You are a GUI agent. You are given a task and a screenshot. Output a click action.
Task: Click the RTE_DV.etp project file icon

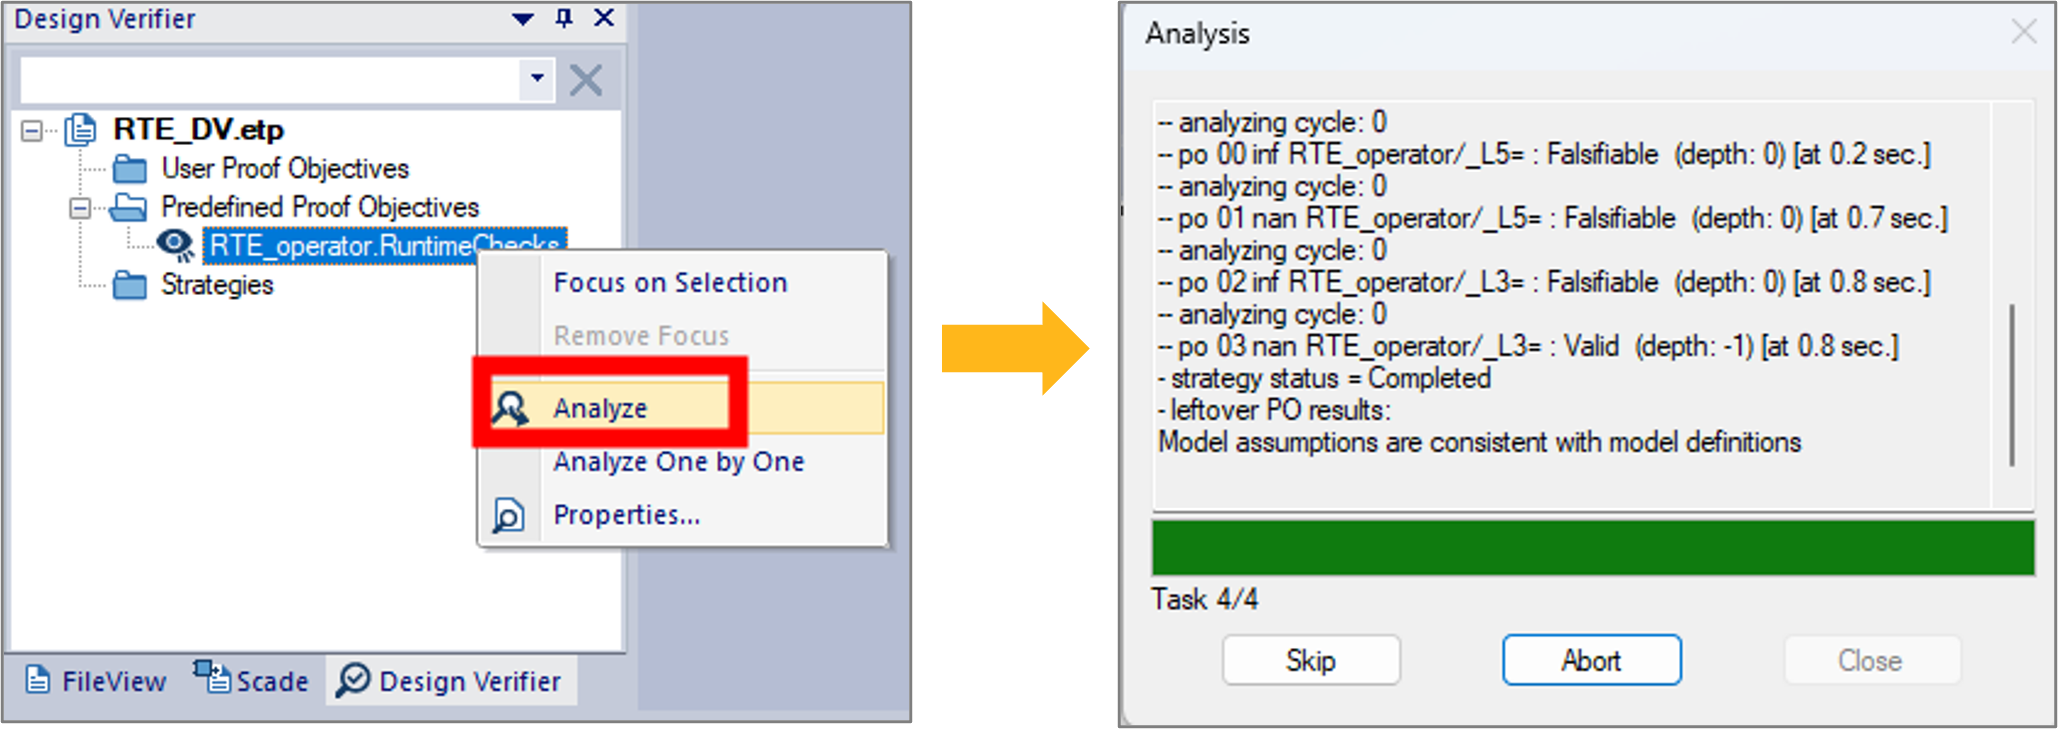tap(80, 129)
